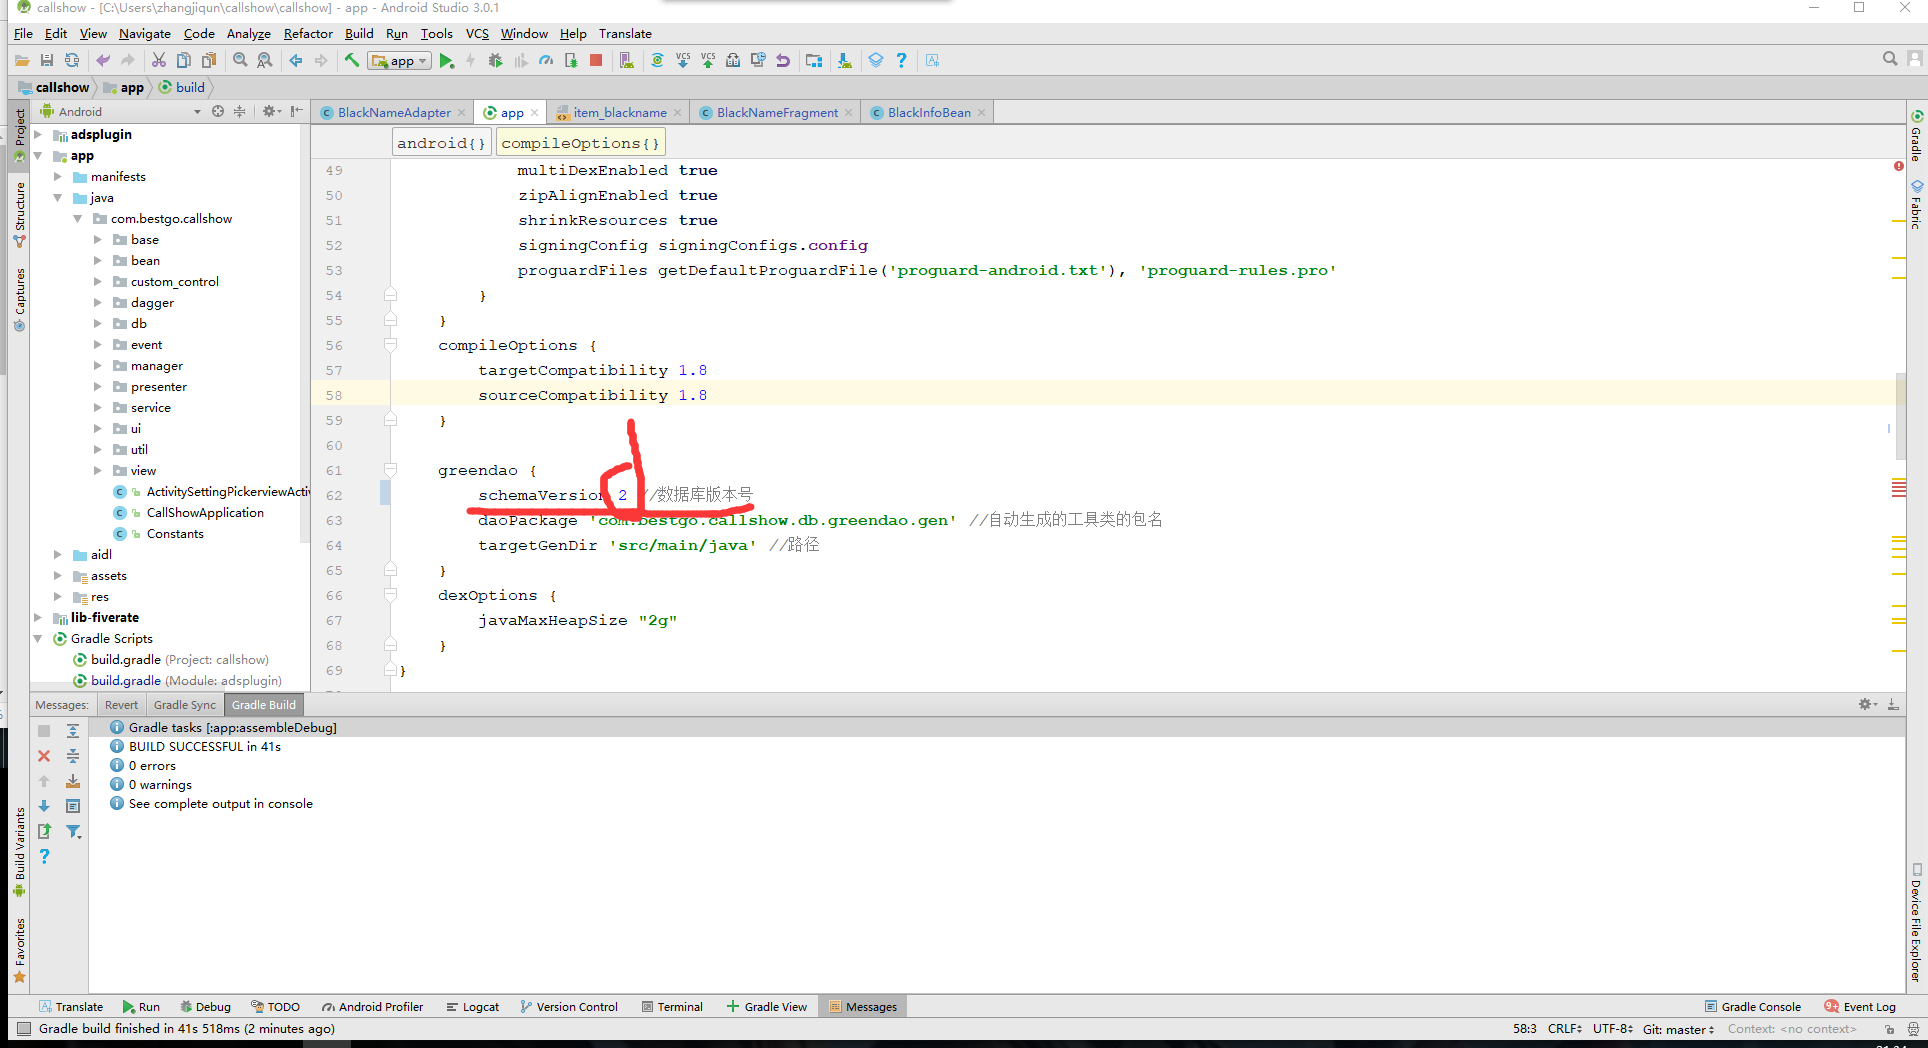The image size is (1928, 1048).
Task: Click the Translate icon in toolbar
Action: pyautogui.click(x=933, y=61)
